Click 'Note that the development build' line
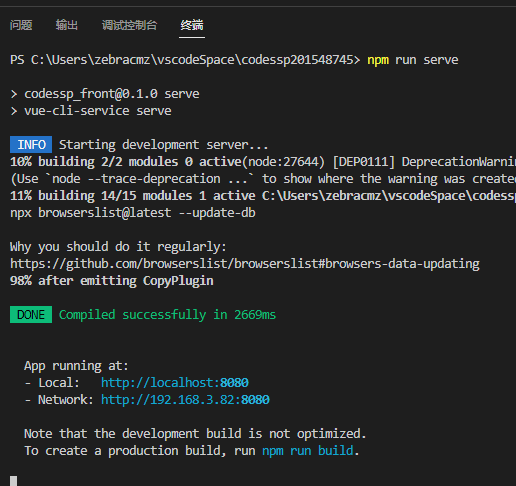 click(195, 434)
